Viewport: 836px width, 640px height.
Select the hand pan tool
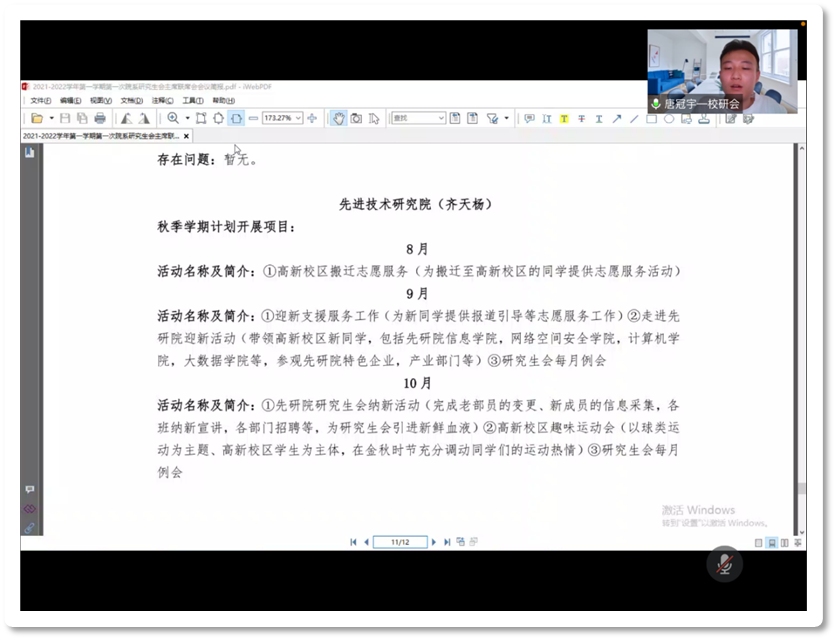tap(339, 118)
